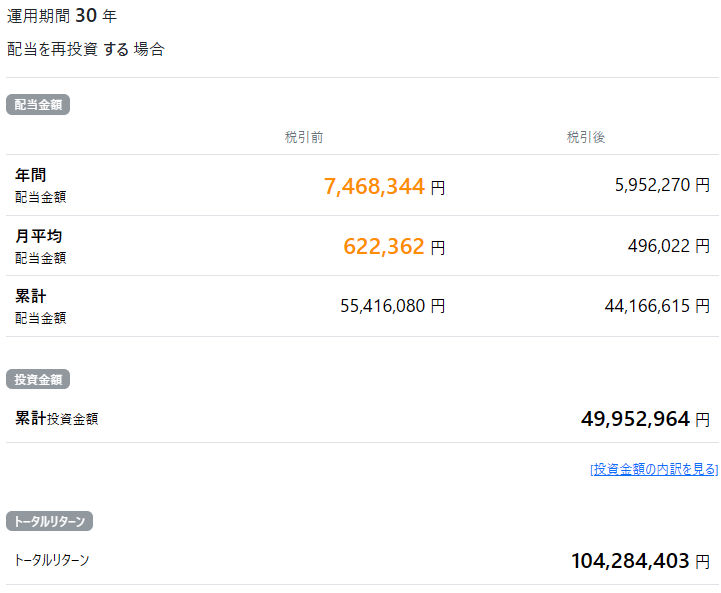Click the 累計投資金額 label
Viewport: 721px width, 593px height.
pos(56,419)
